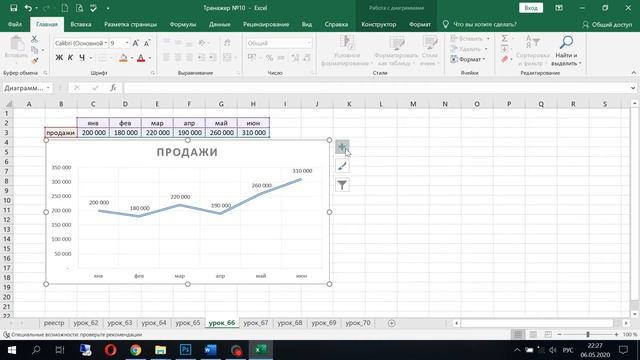The height and width of the screenshot is (360, 640).
Task: Click the AutoSum sigma icon
Action: [x=504, y=38]
